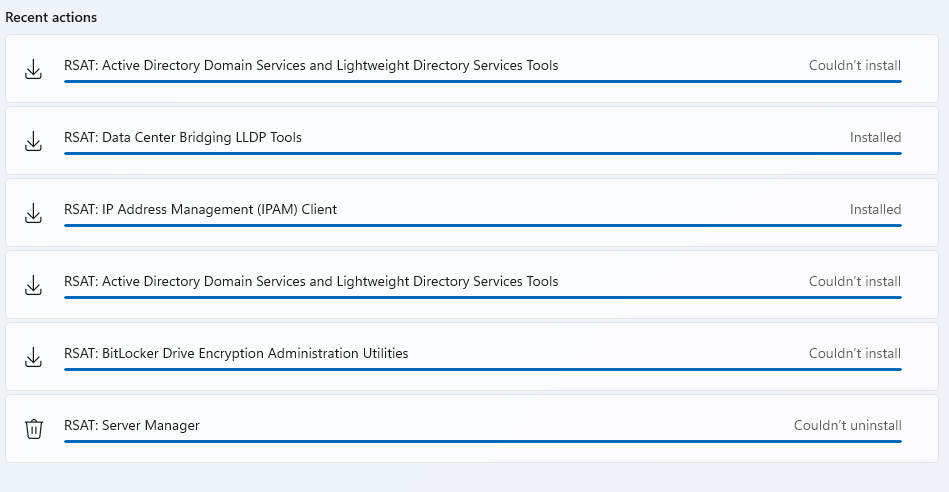The height and width of the screenshot is (492, 949).
Task: Click the download icon for BitLocker Administration Utilities
Action: click(33, 357)
